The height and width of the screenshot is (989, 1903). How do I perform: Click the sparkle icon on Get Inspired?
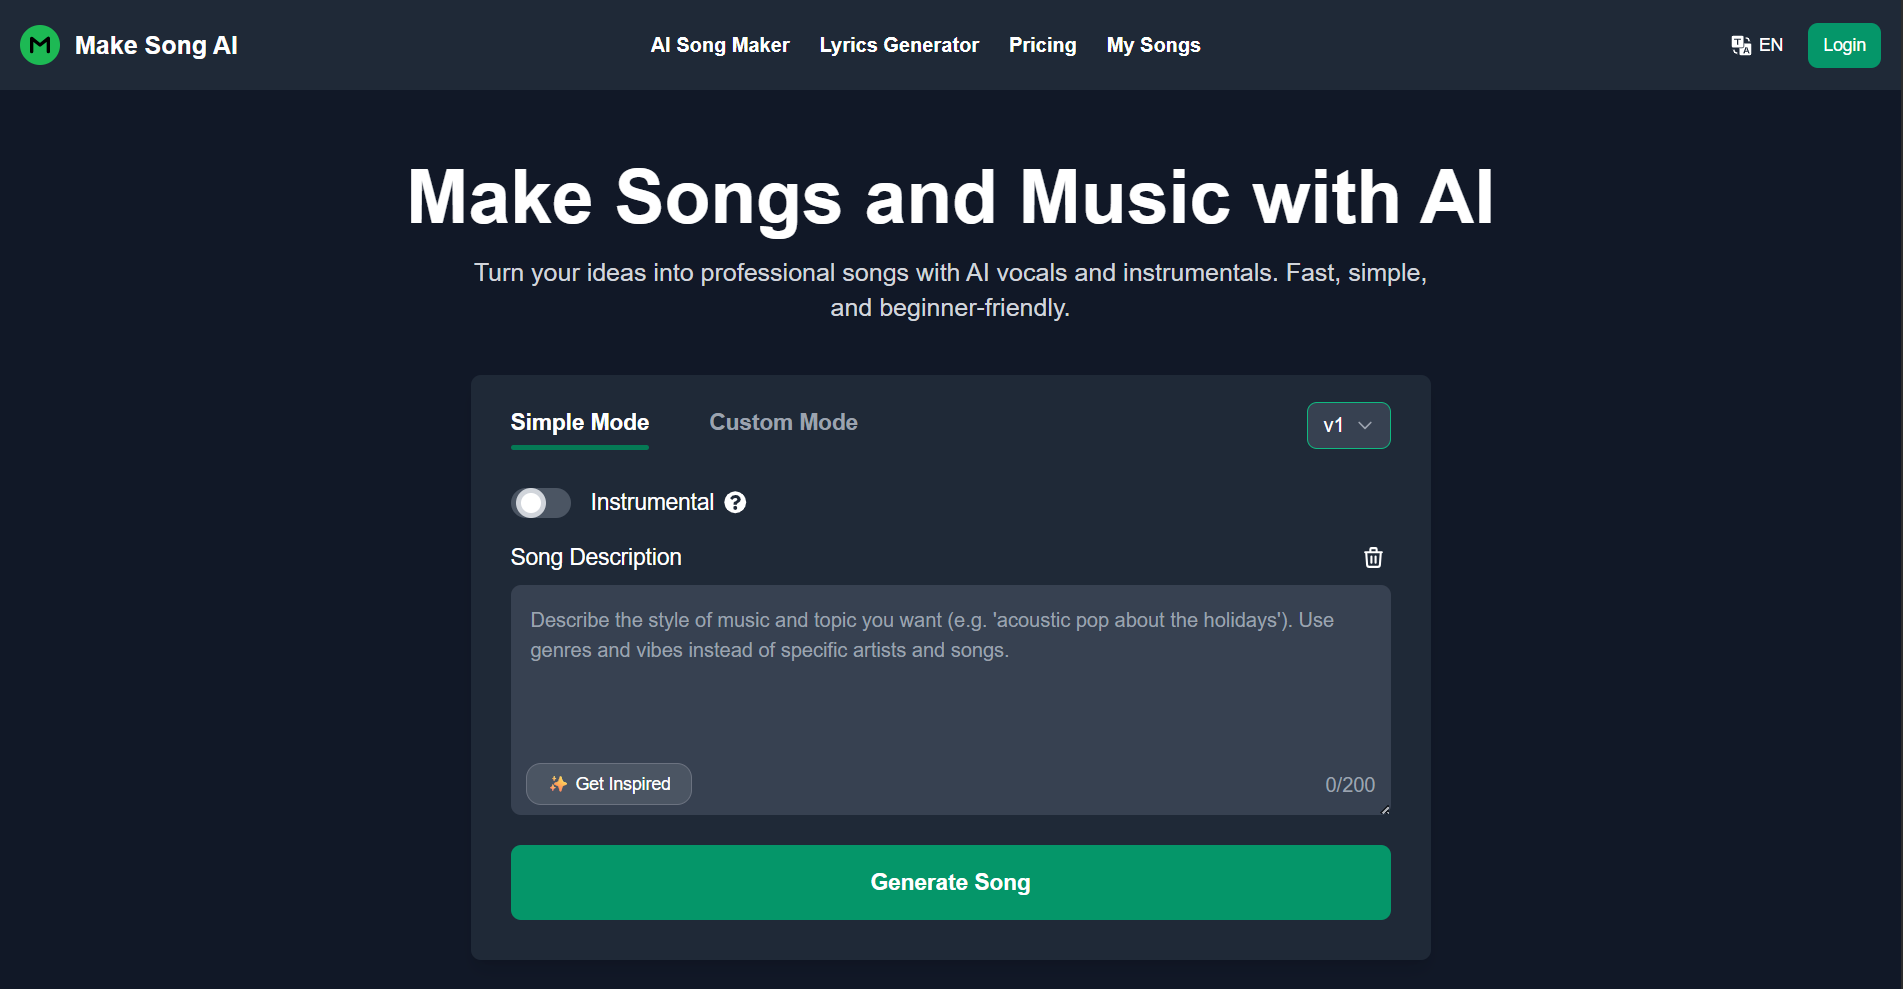(x=557, y=784)
